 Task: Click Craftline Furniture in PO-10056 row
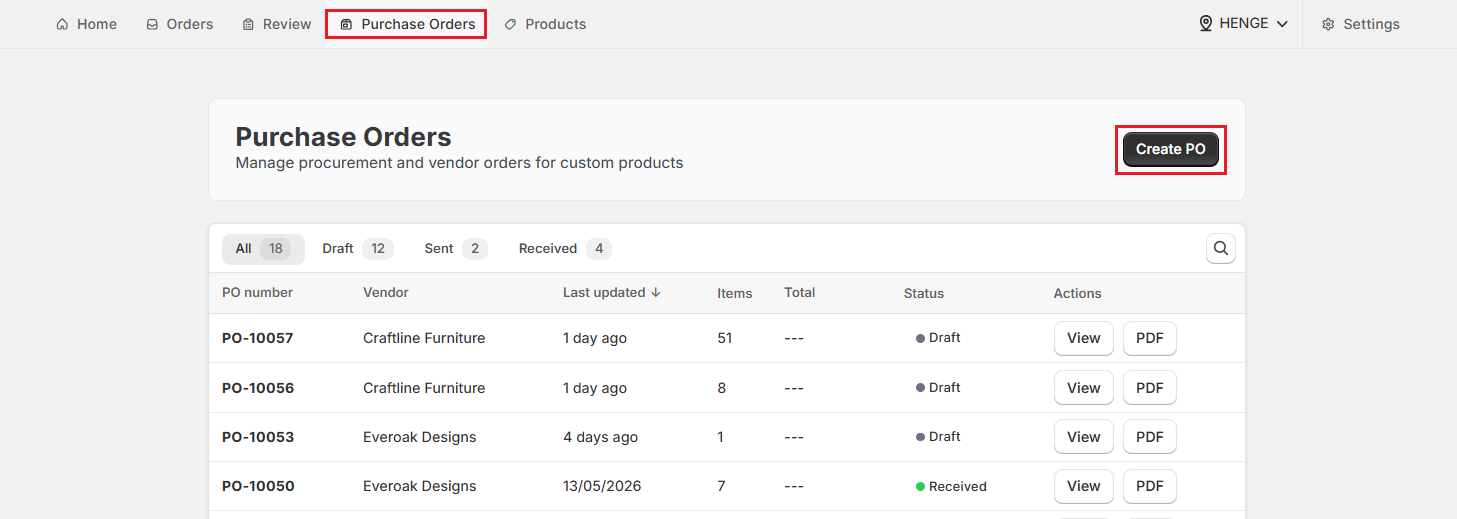424,388
